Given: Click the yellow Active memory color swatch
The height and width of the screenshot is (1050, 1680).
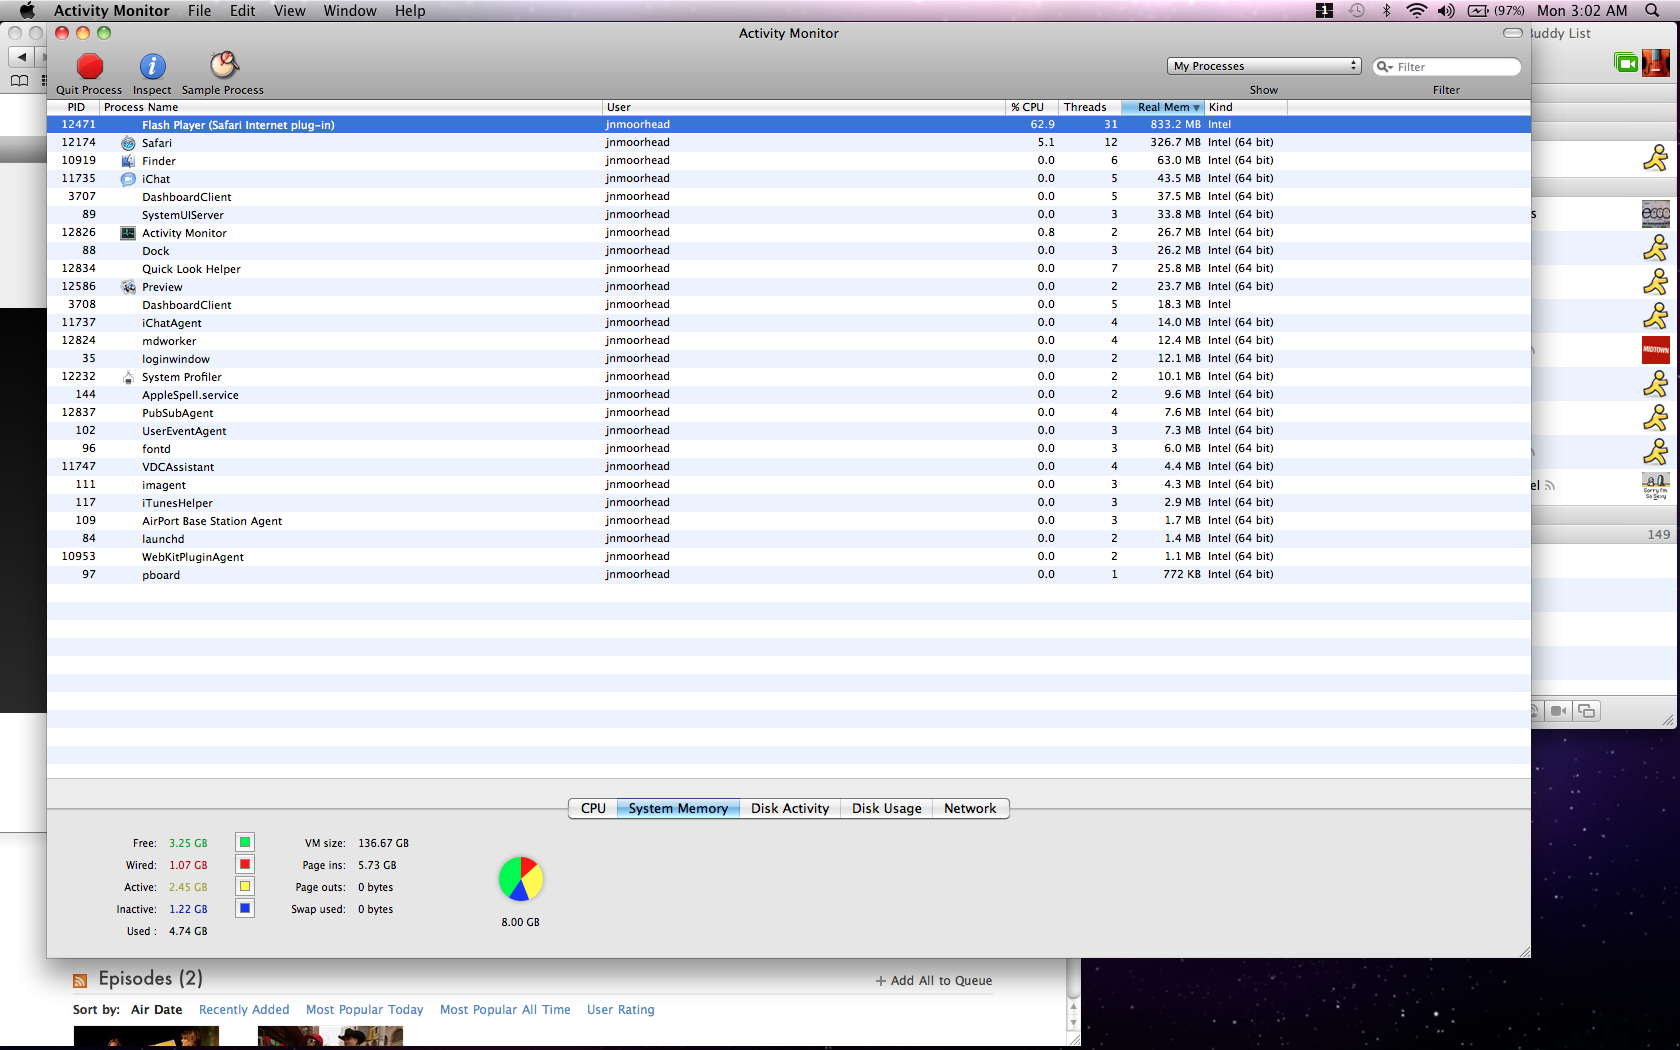Looking at the screenshot, I should (x=245, y=886).
